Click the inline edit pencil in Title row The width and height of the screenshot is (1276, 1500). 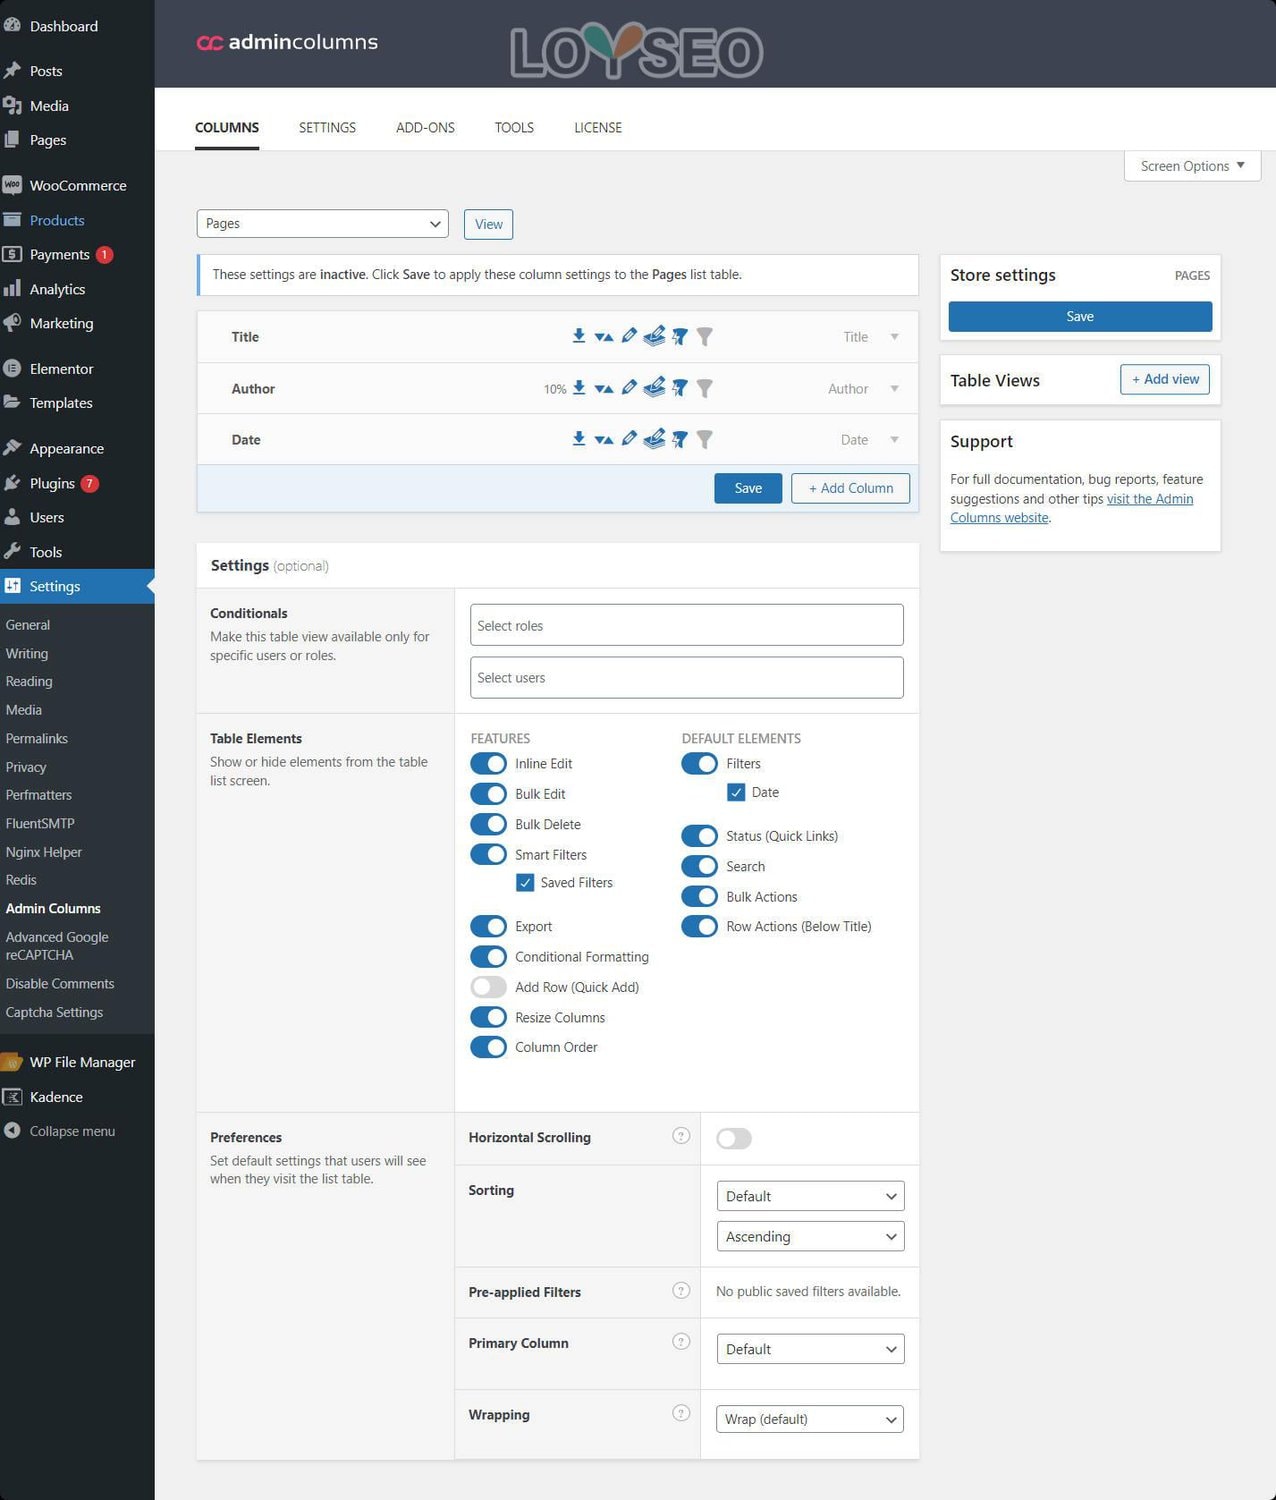click(x=629, y=336)
